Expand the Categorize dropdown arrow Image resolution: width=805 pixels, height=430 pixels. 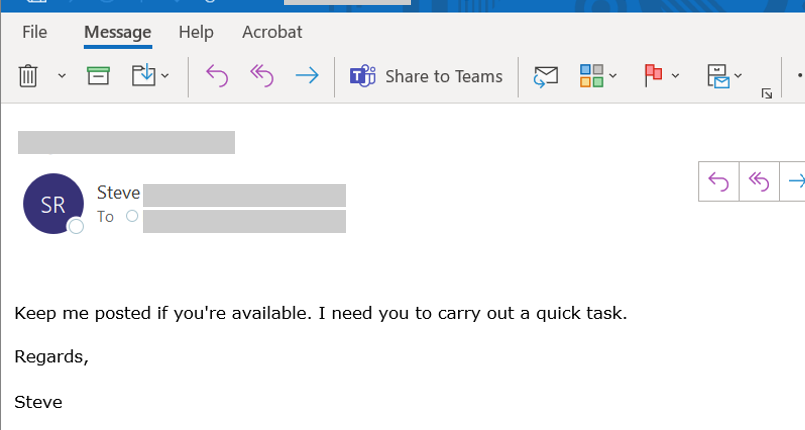tap(613, 76)
